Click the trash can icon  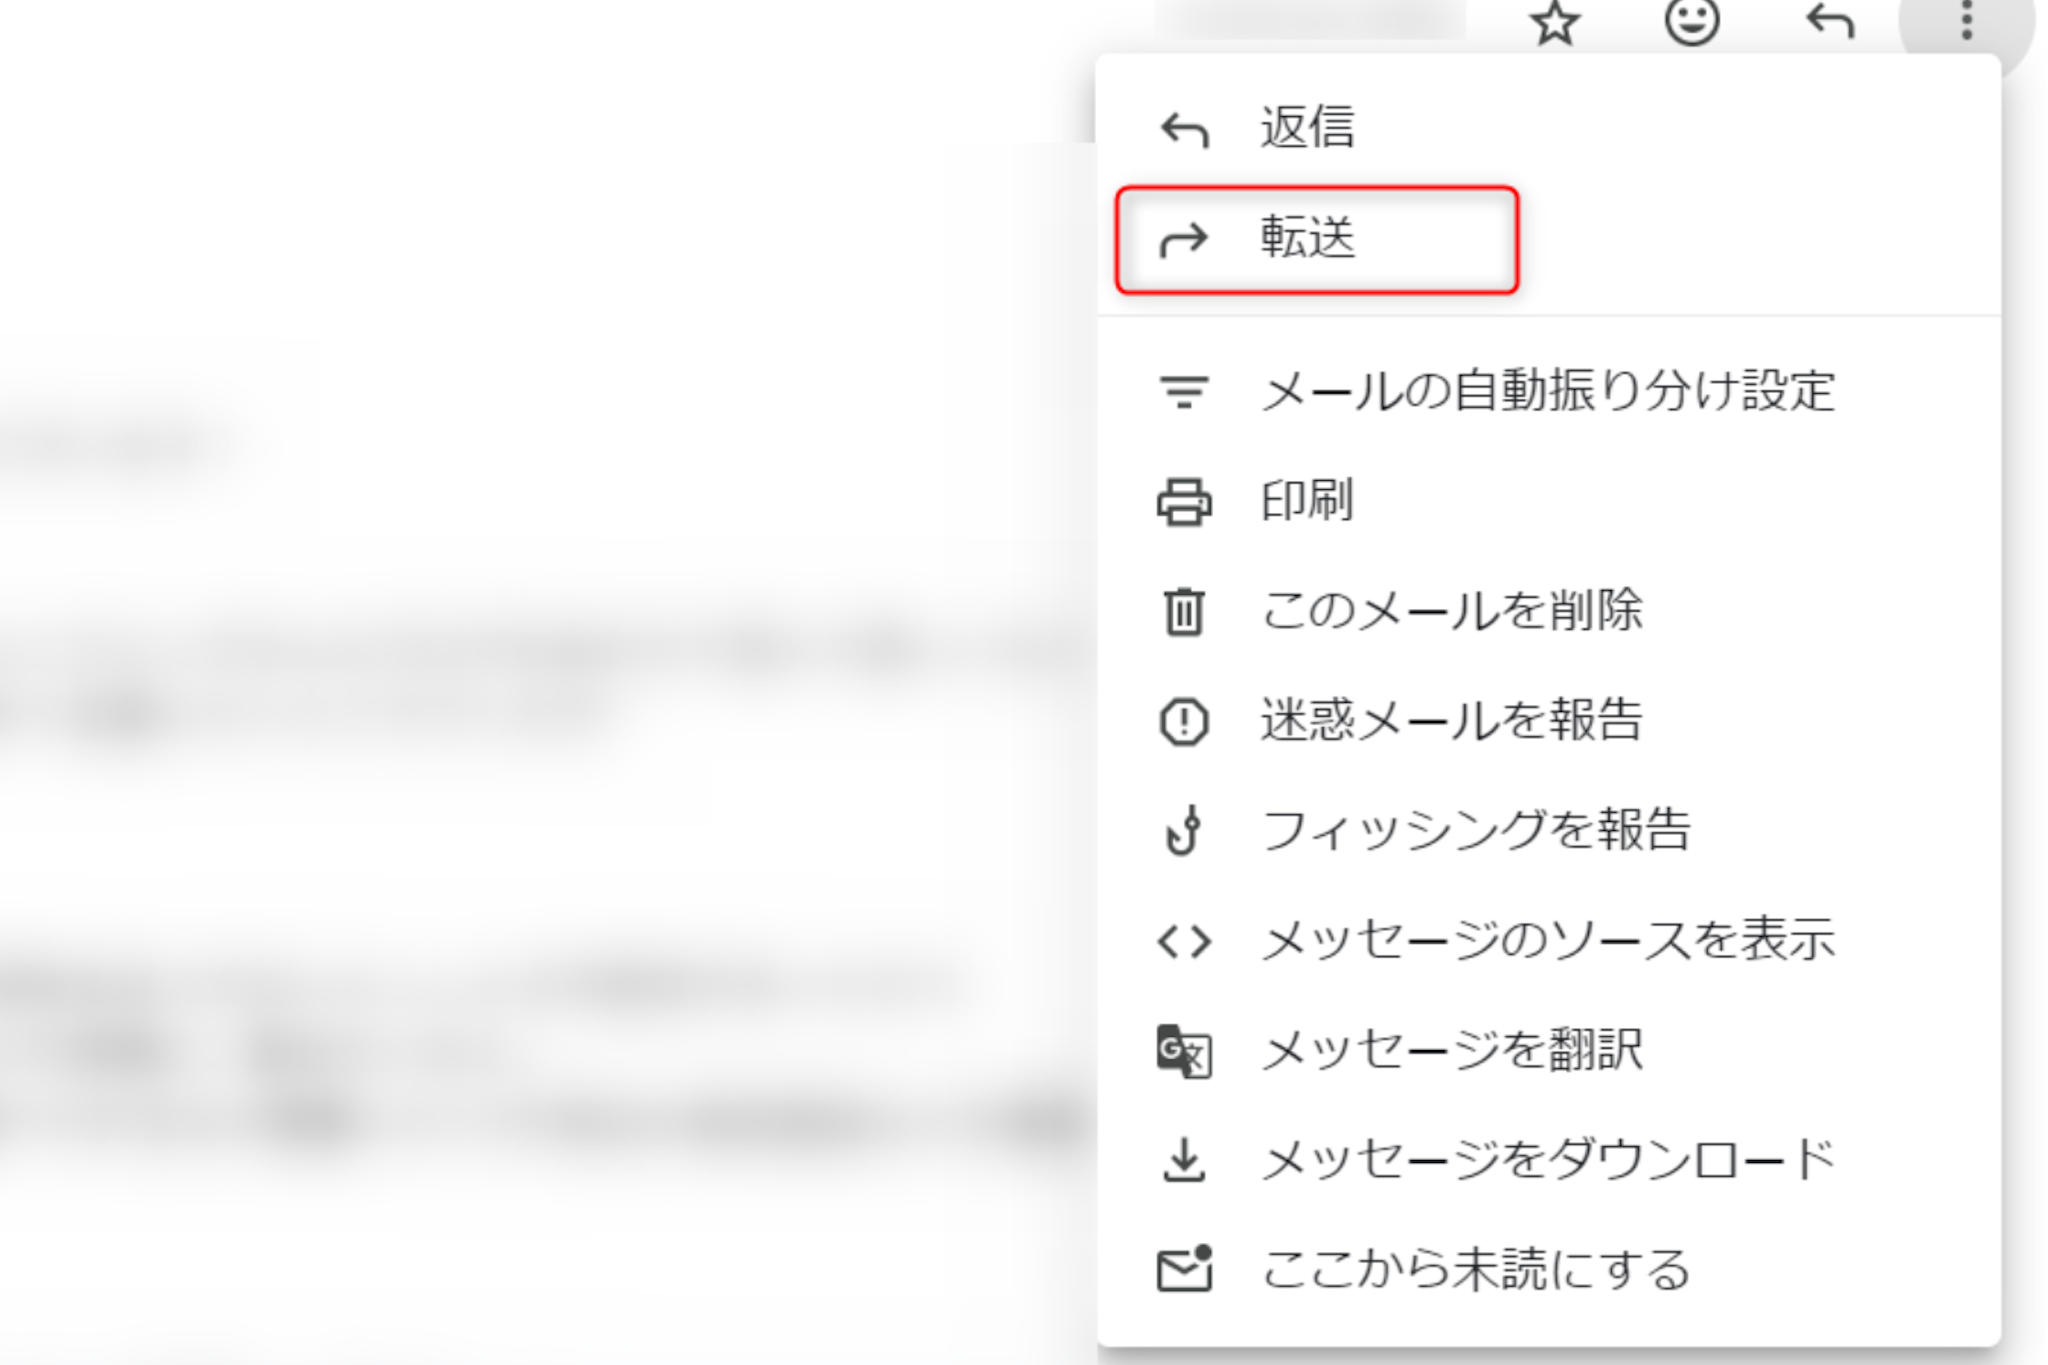tap(1184, 611)
